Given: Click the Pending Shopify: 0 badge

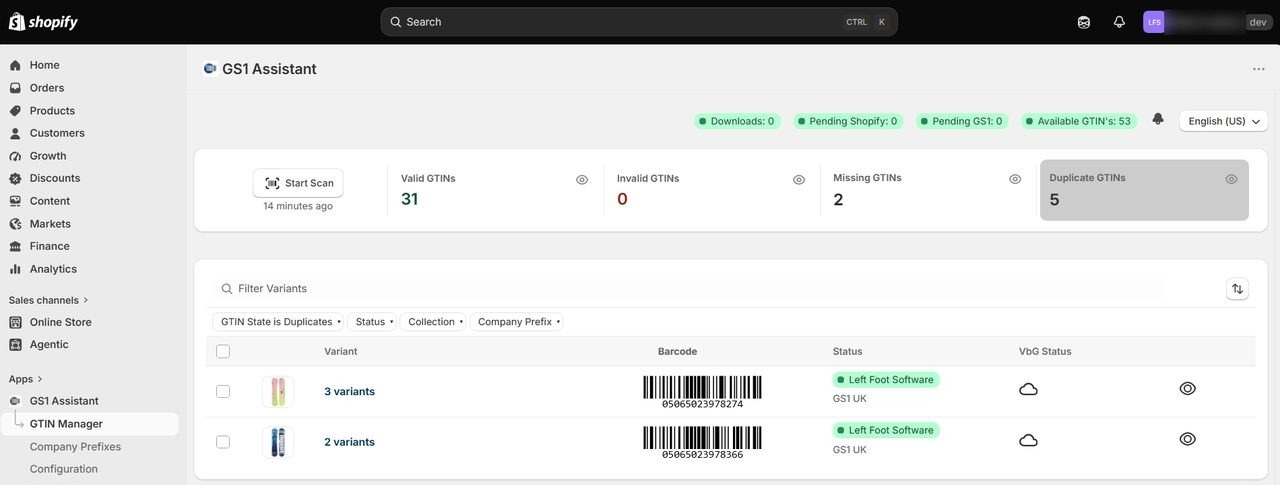Looking at the screenshot, I should (x=847, y=121).
